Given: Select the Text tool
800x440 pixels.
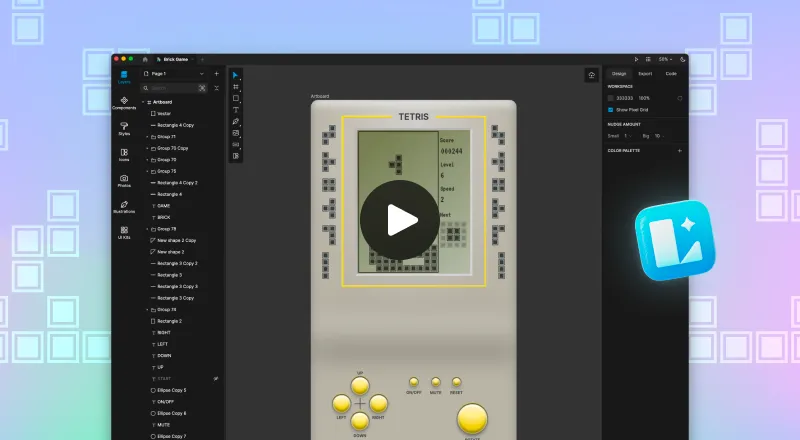Looking at the screenshot, I should [x=236, y=110].
